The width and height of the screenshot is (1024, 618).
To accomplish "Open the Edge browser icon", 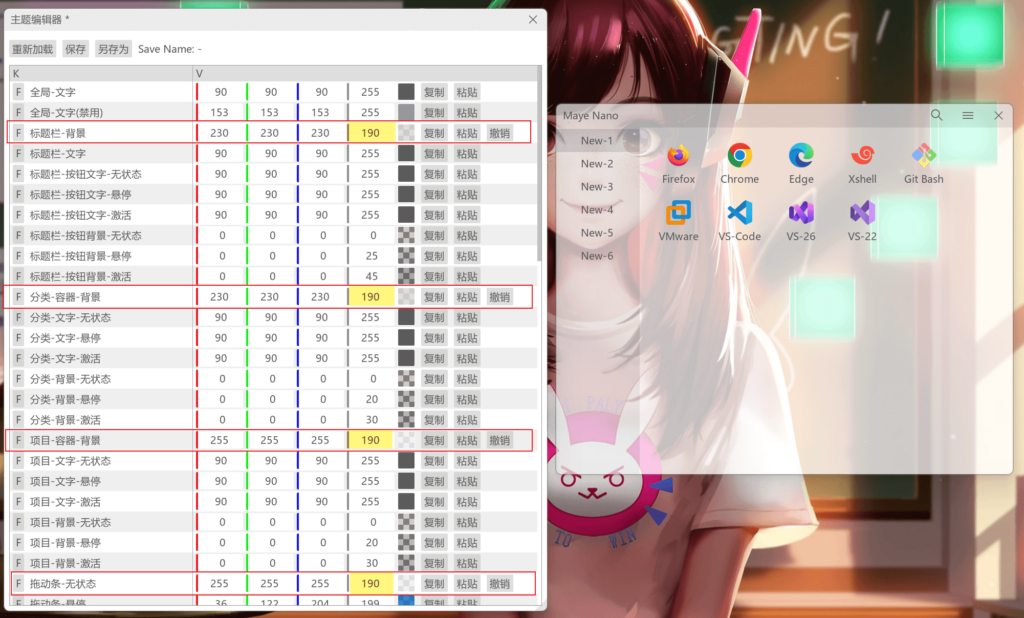I will 801,156.
